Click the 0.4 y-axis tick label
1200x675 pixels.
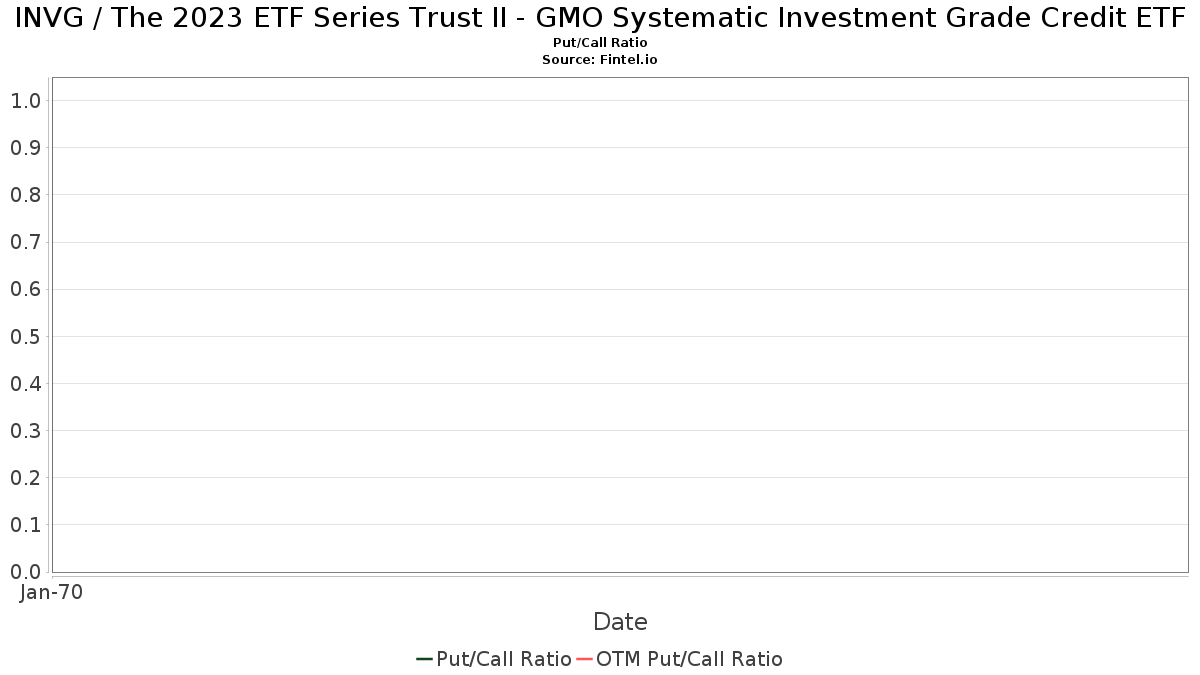(25, 384)
